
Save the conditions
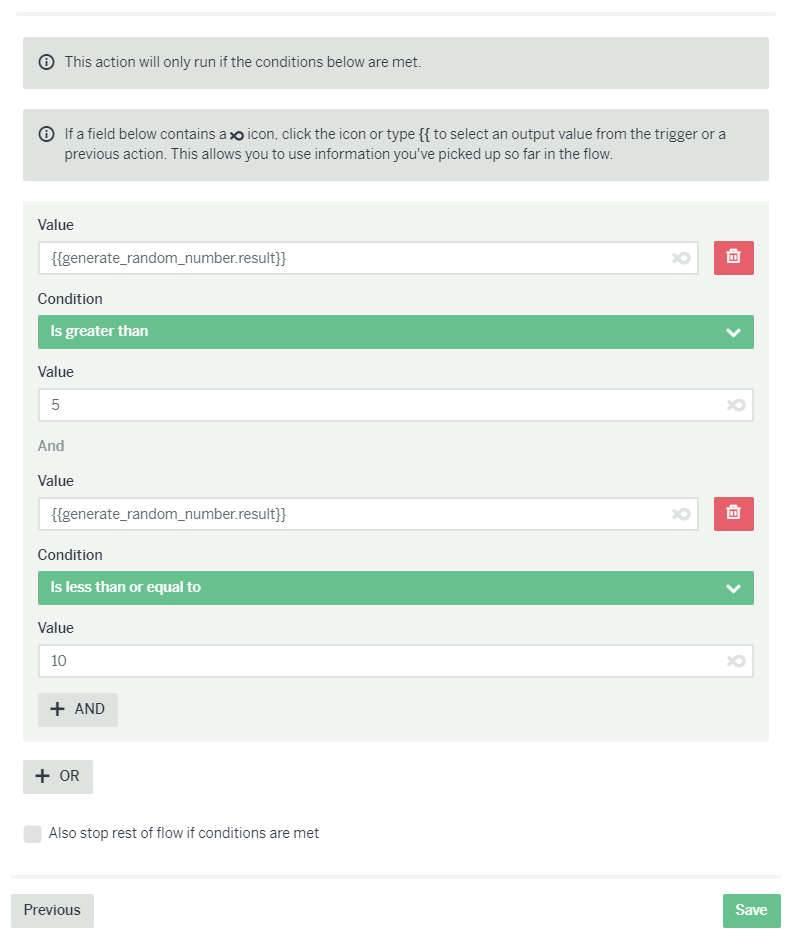[751, 910]
